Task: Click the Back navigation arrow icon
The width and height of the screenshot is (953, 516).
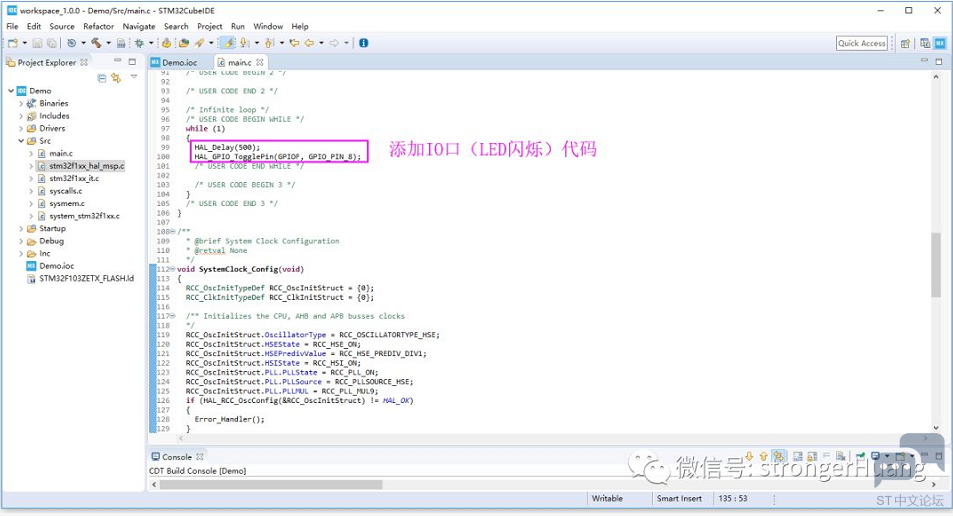Action: (309, 43)
